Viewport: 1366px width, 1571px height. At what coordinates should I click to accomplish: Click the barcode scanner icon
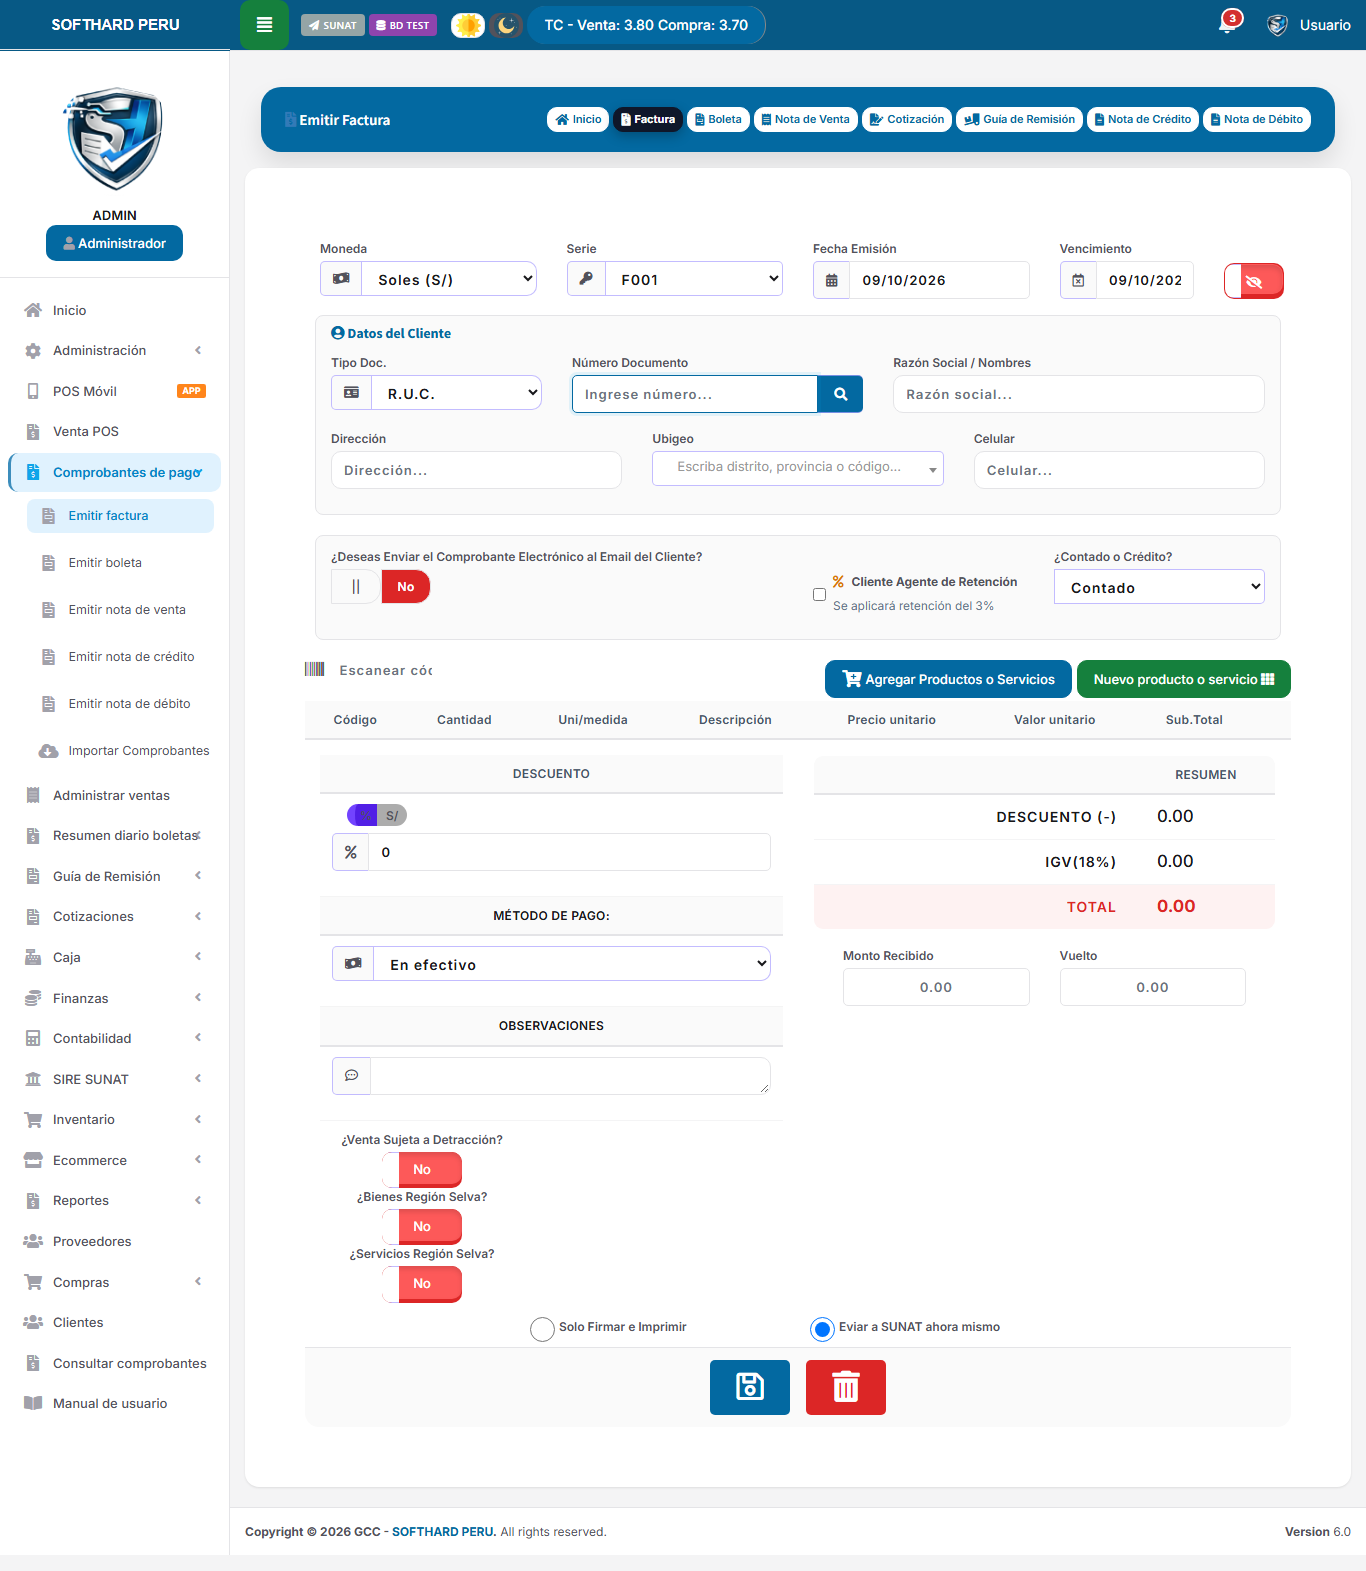314,669
